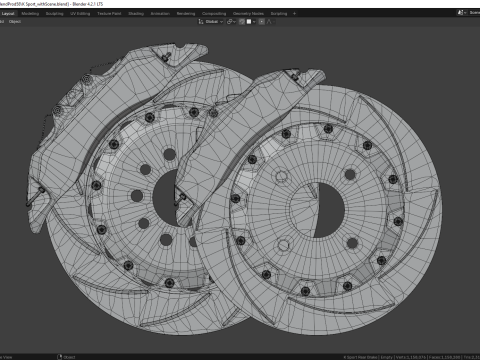Open the Object menu in viewport header
Viewport: 480px width, 360px height.
pos(15,22)
